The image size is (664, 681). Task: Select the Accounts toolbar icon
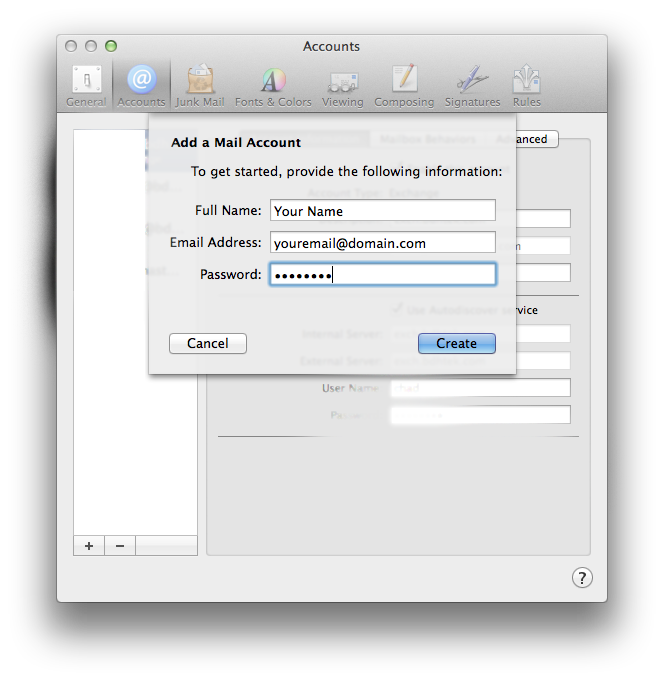click(141, 86)
